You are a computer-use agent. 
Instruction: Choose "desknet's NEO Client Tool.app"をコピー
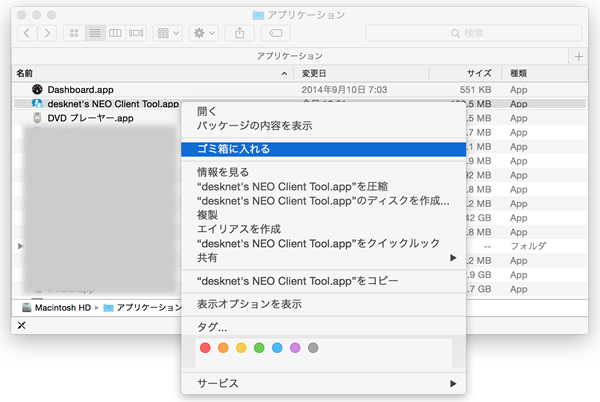pyautogui.click(x=323, y=281)
